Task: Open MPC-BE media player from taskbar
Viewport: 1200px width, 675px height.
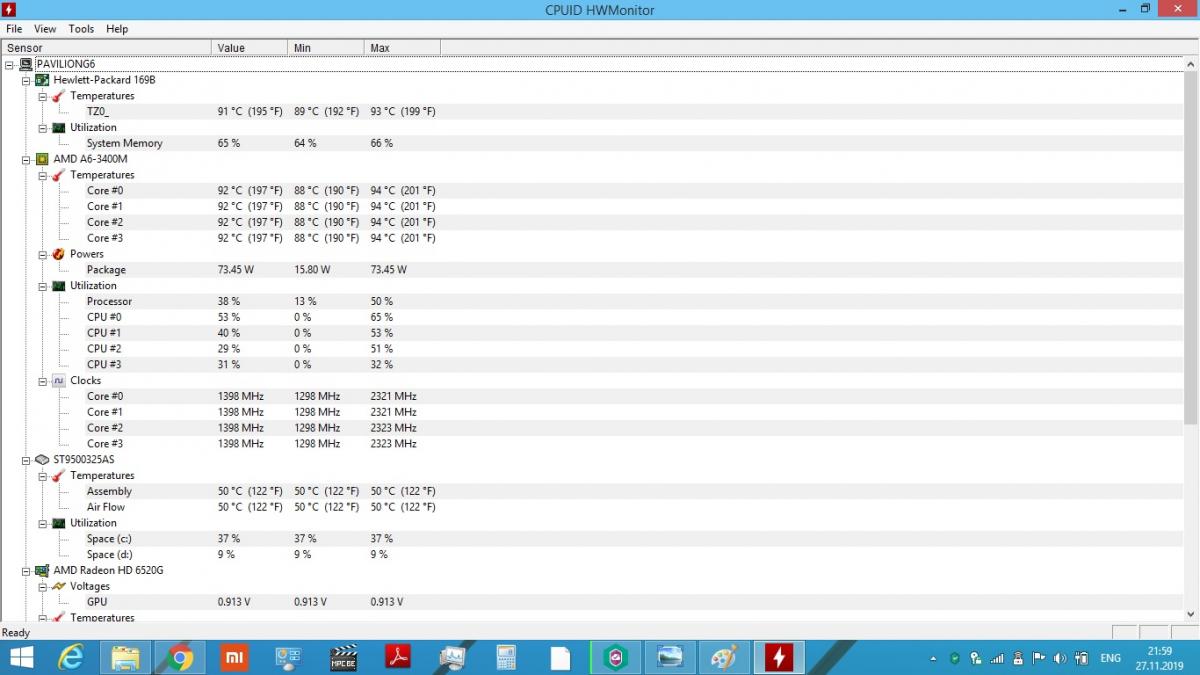Action: coord(343,657)
